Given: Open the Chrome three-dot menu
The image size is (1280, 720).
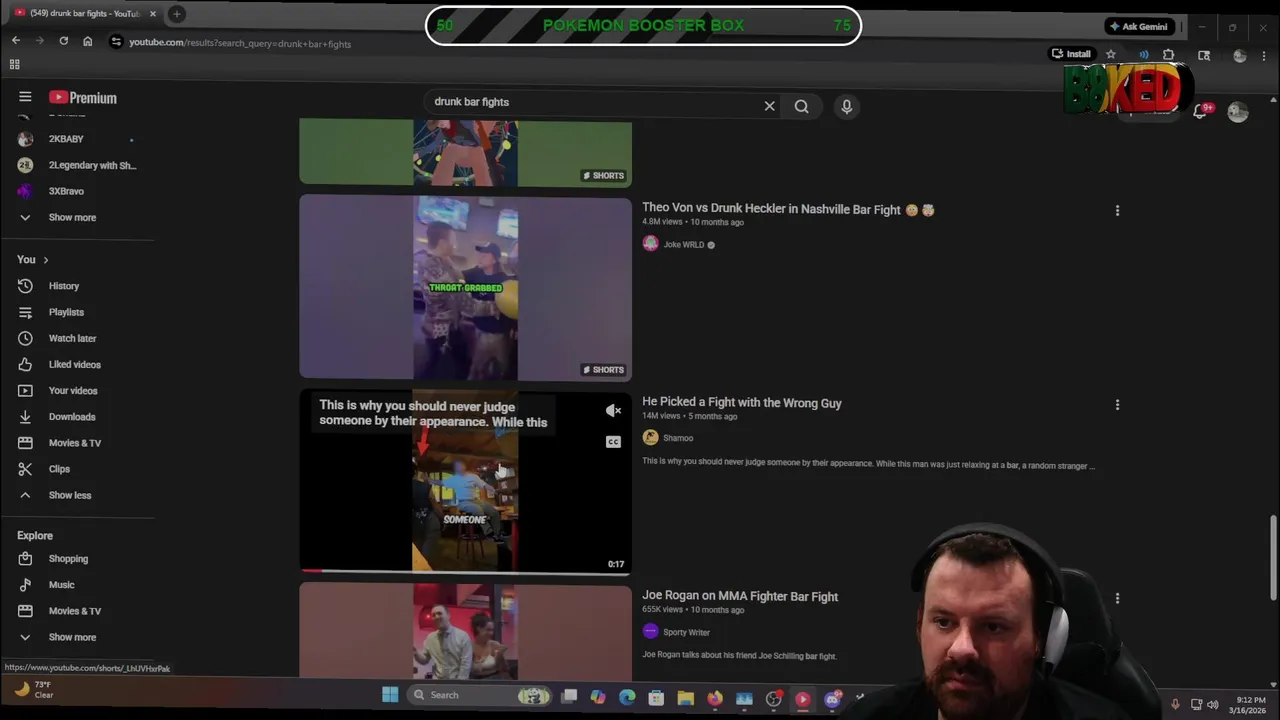Looking at the screenshot, I should (1264, 56).
